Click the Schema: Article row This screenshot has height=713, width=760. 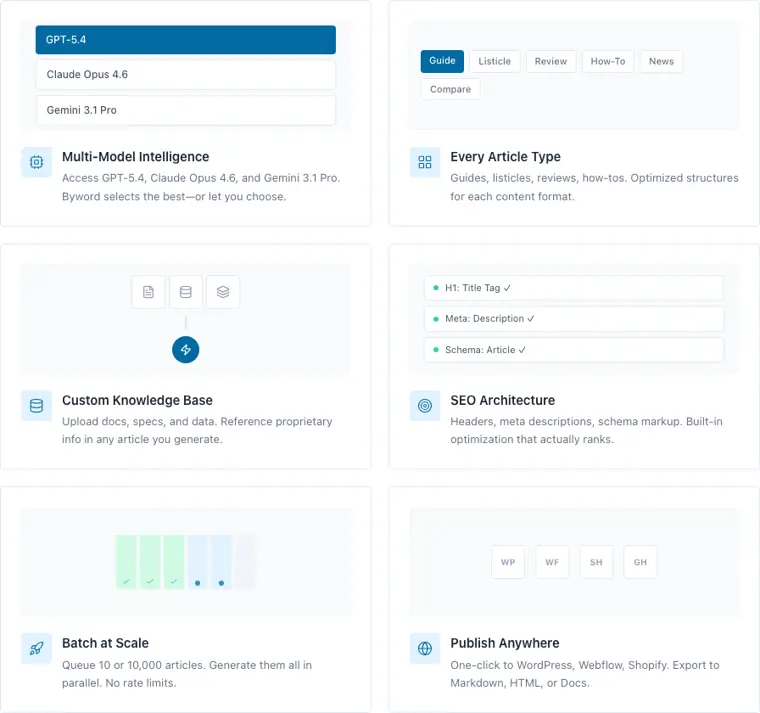tap(574, 350)
